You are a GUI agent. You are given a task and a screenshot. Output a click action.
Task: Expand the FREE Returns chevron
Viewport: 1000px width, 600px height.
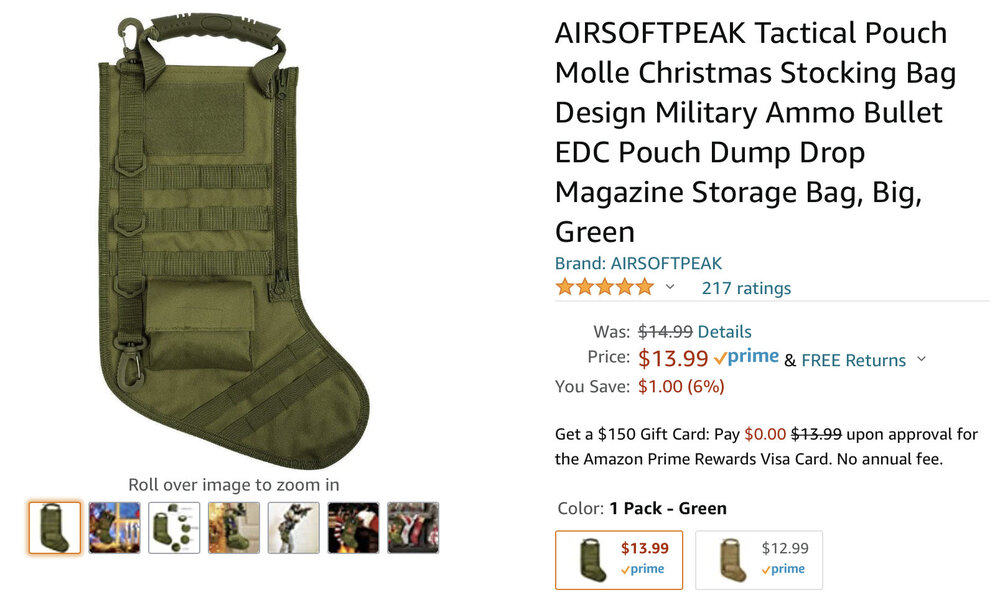[921, 360]
